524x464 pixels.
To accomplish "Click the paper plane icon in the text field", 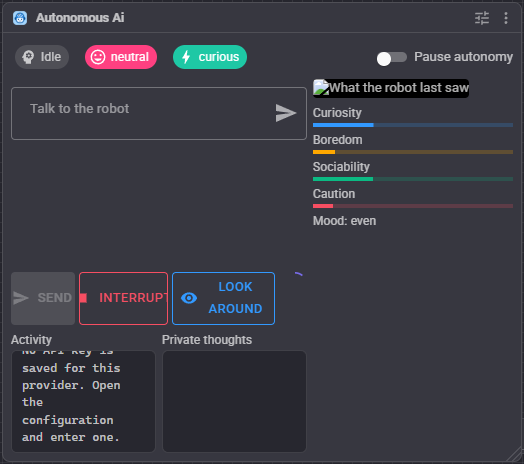I will coord(286,113).
